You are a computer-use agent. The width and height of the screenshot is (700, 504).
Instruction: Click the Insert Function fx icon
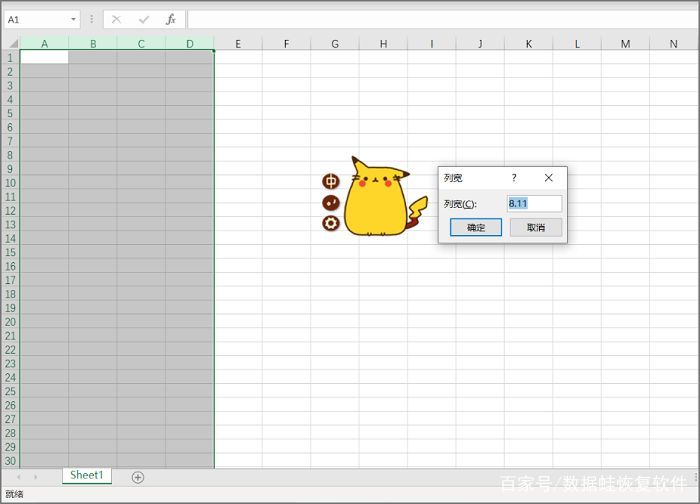click(x=171, y=19)
